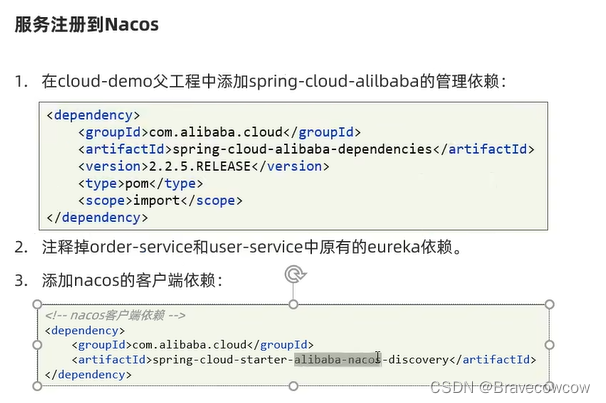Click the bottom-center handle of the nacos box
This screenshot has width=606, height=403.
[x=293, y=386]
